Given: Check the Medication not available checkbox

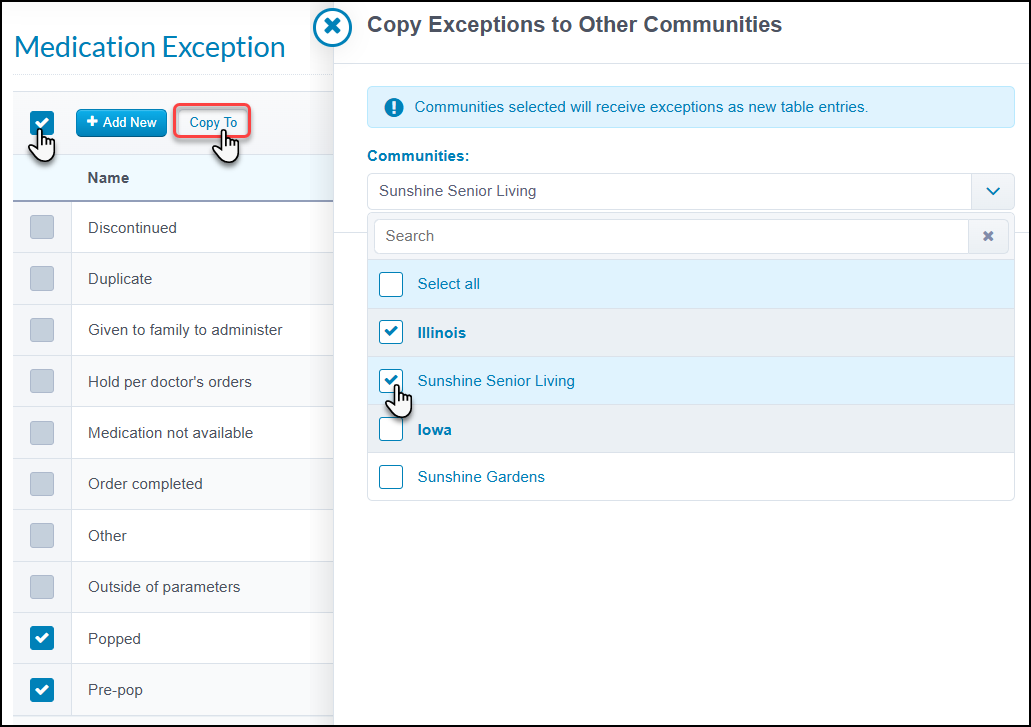Looking at the screenshot, I should pos(42,433).
